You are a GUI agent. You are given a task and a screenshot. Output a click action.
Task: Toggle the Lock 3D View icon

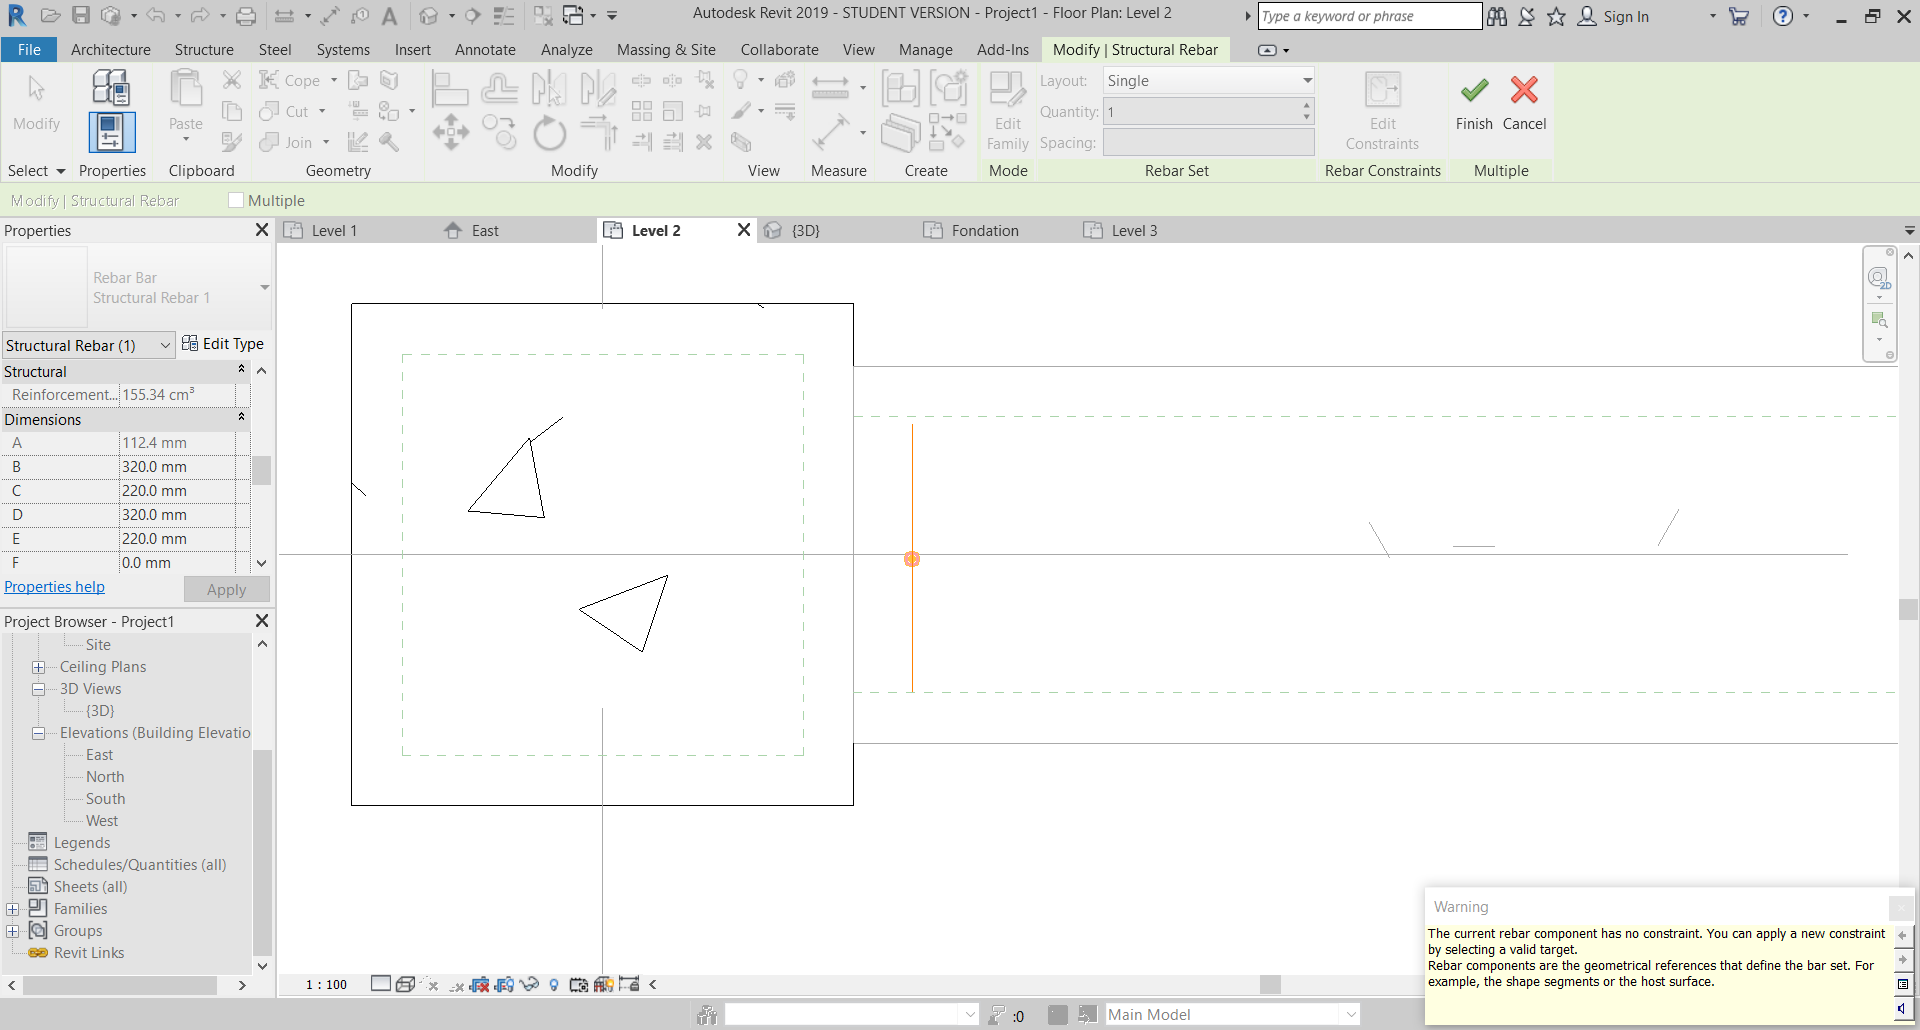click(x=628, y=985)
